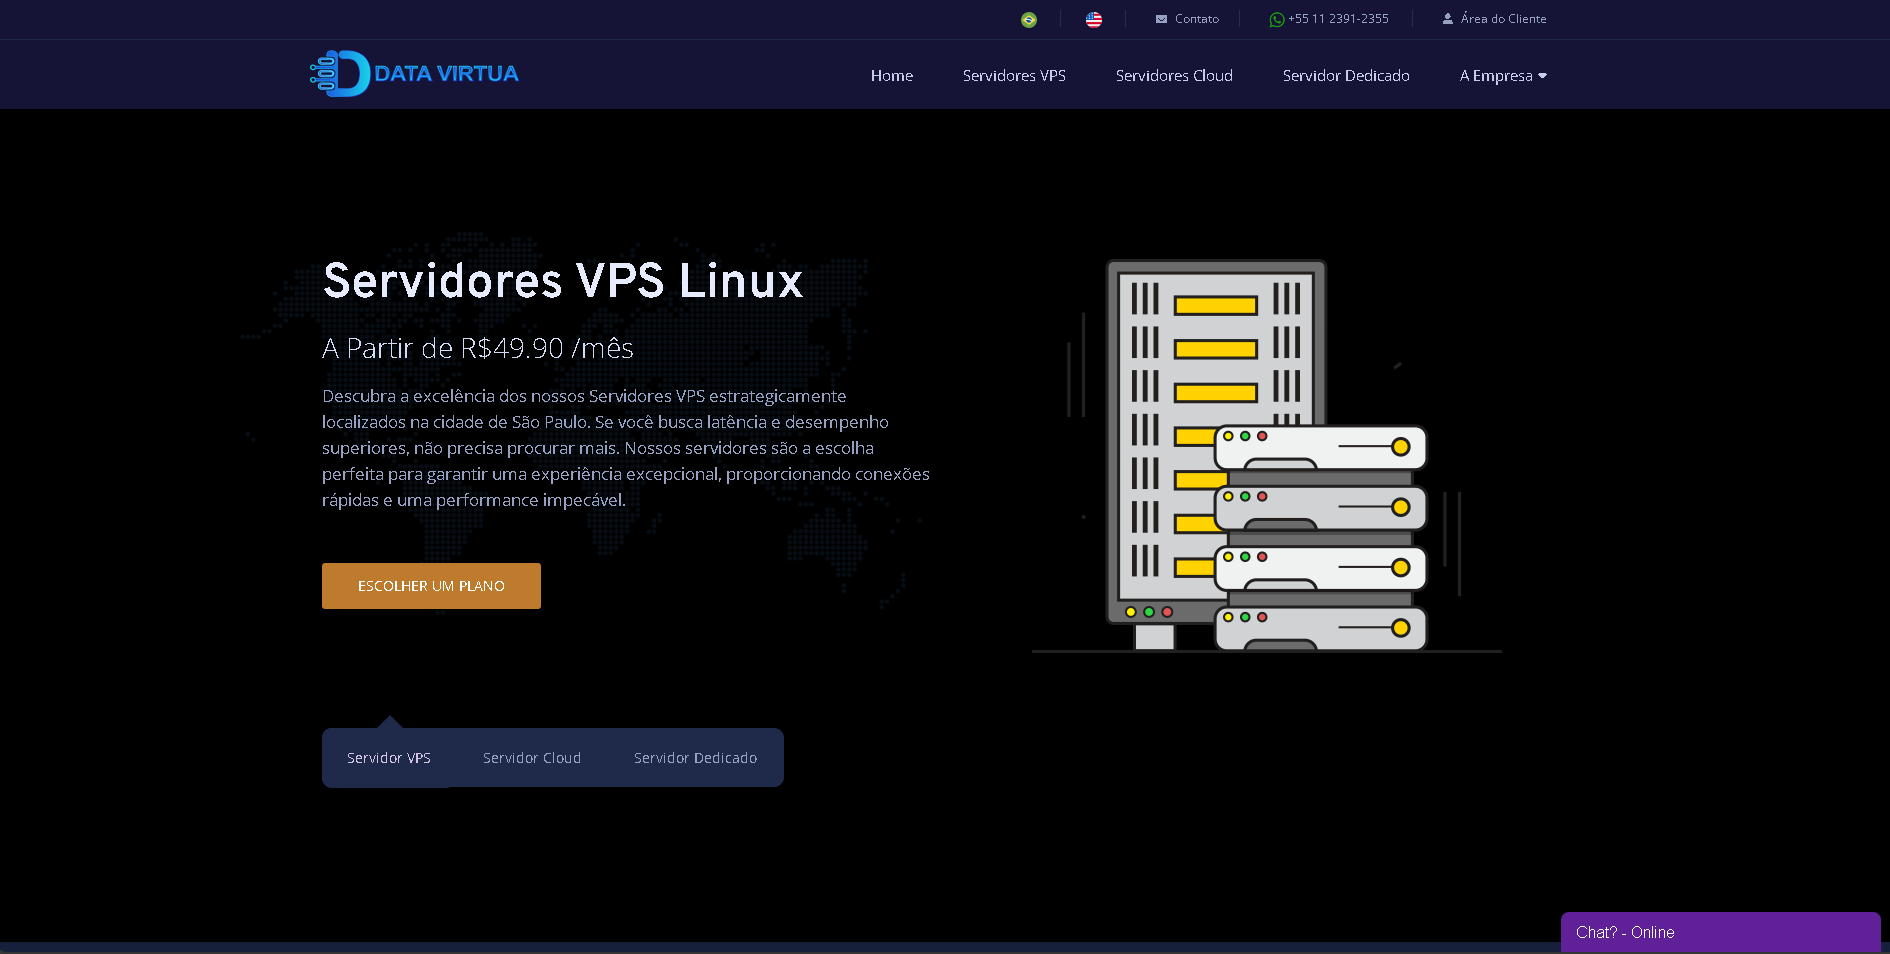The width and height of the screenshot is (1890, 954).
Task: Click the phone number +55 11 2391-2355
Action: (1338, 19)
